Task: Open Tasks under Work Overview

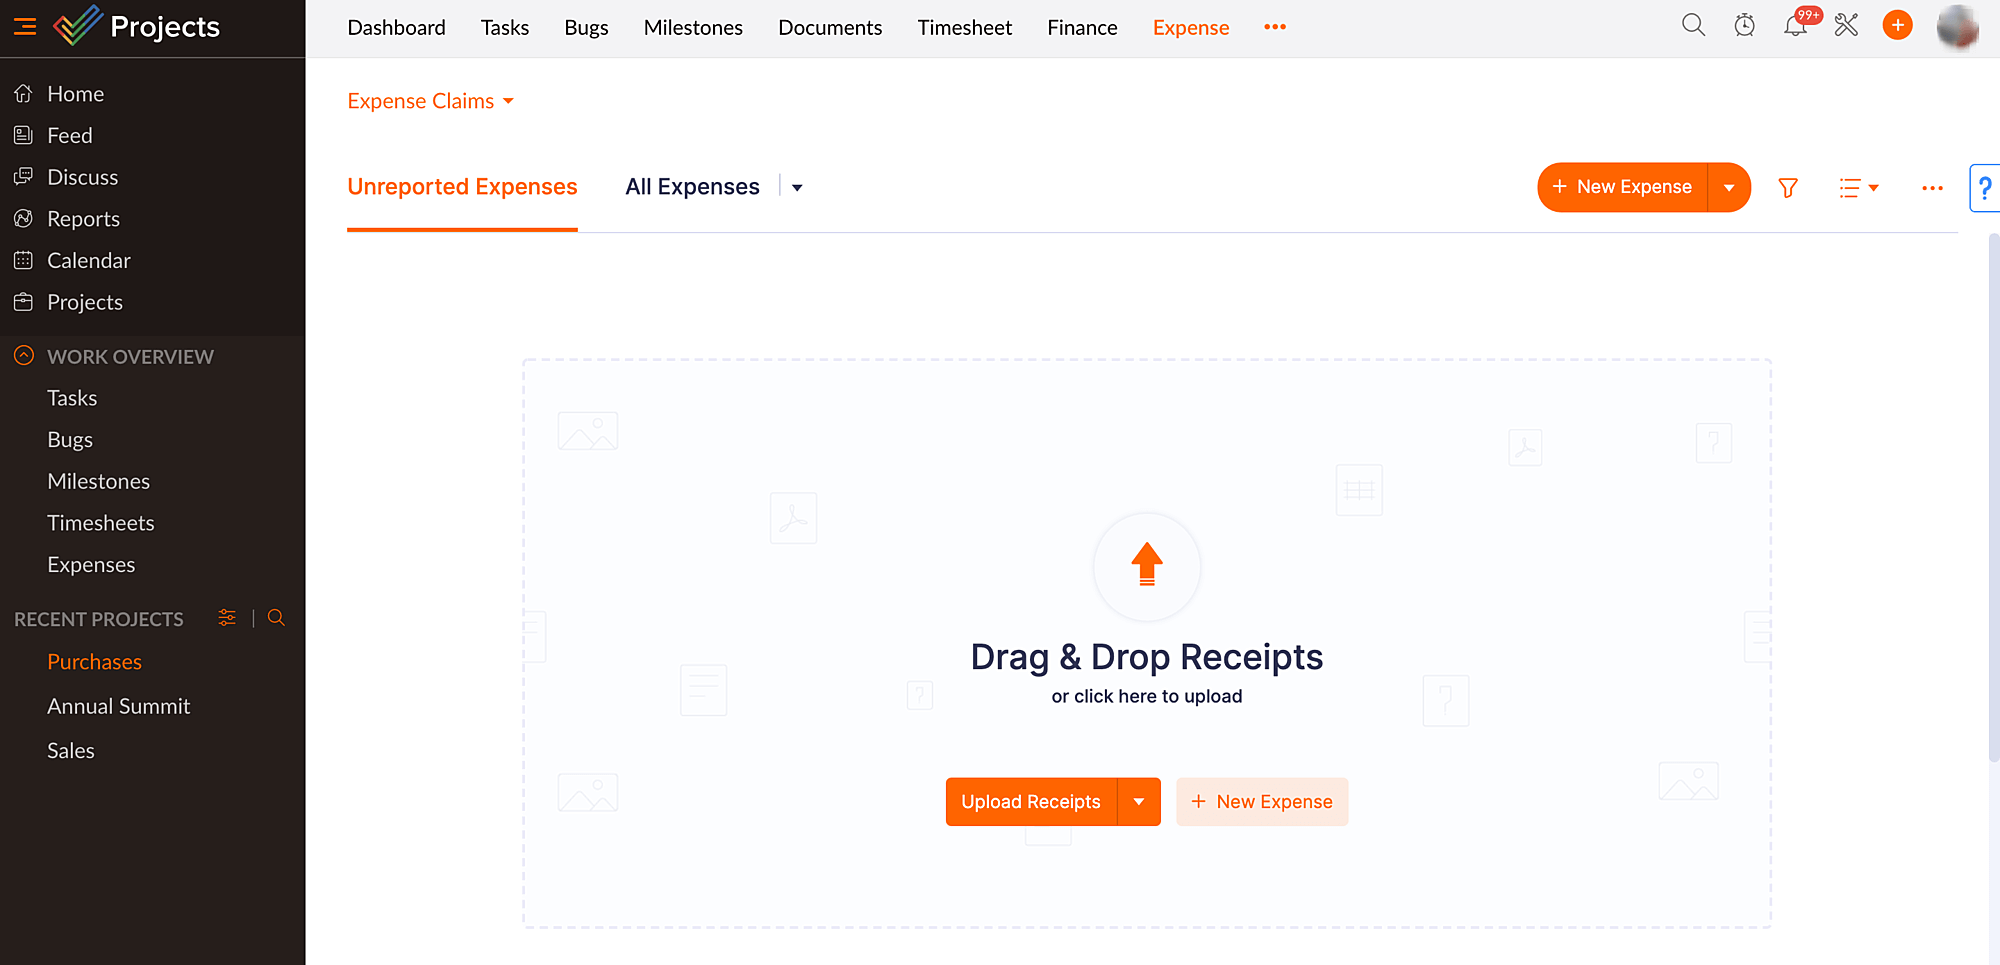Action: 72,398
